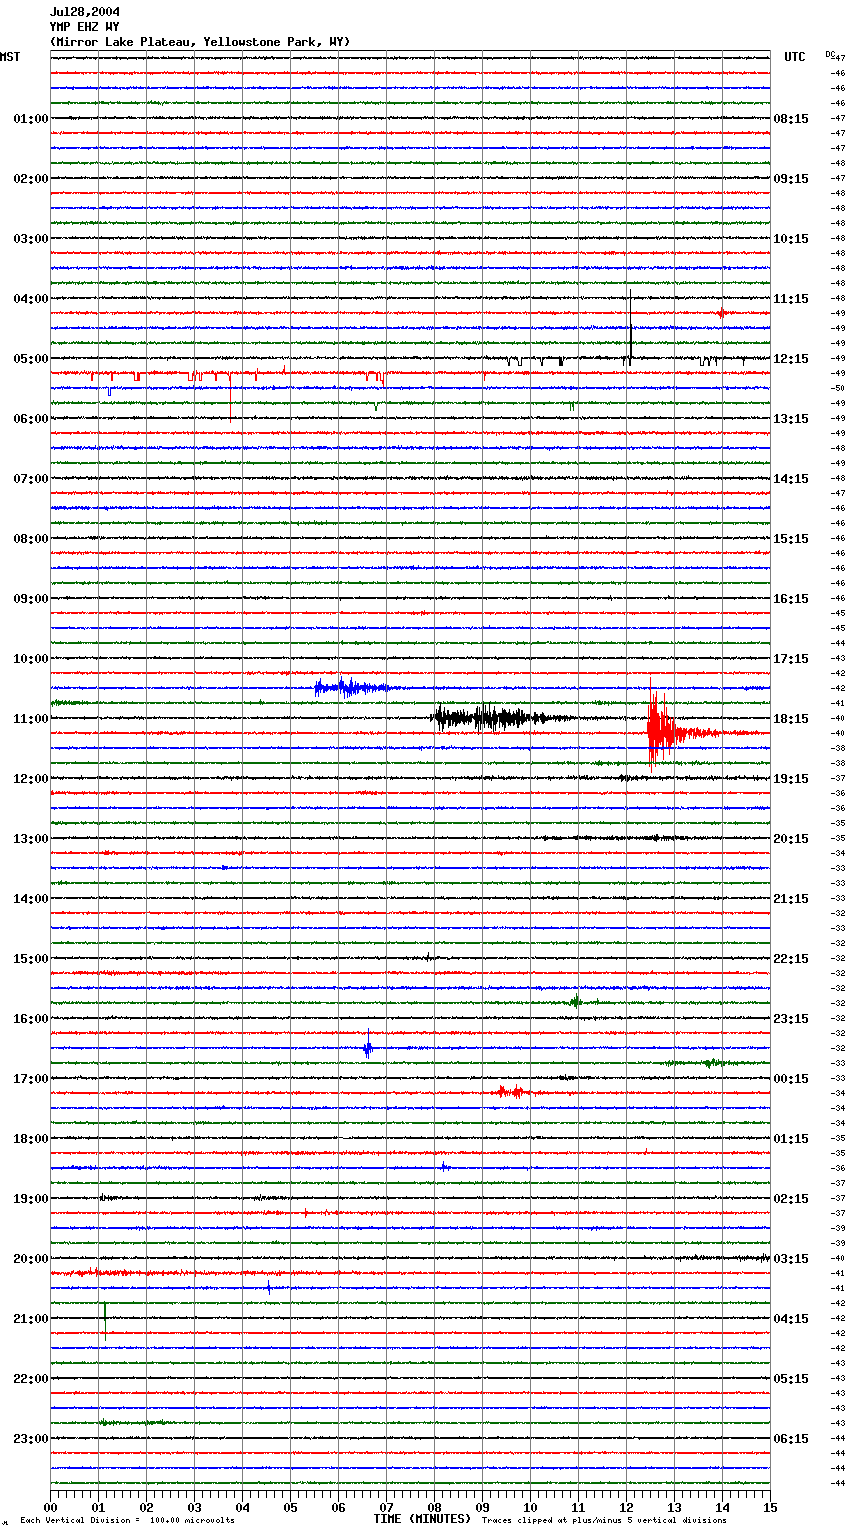Click the green vertical spike before 21:00
850x1534 pixels.
pos(105,1320)
